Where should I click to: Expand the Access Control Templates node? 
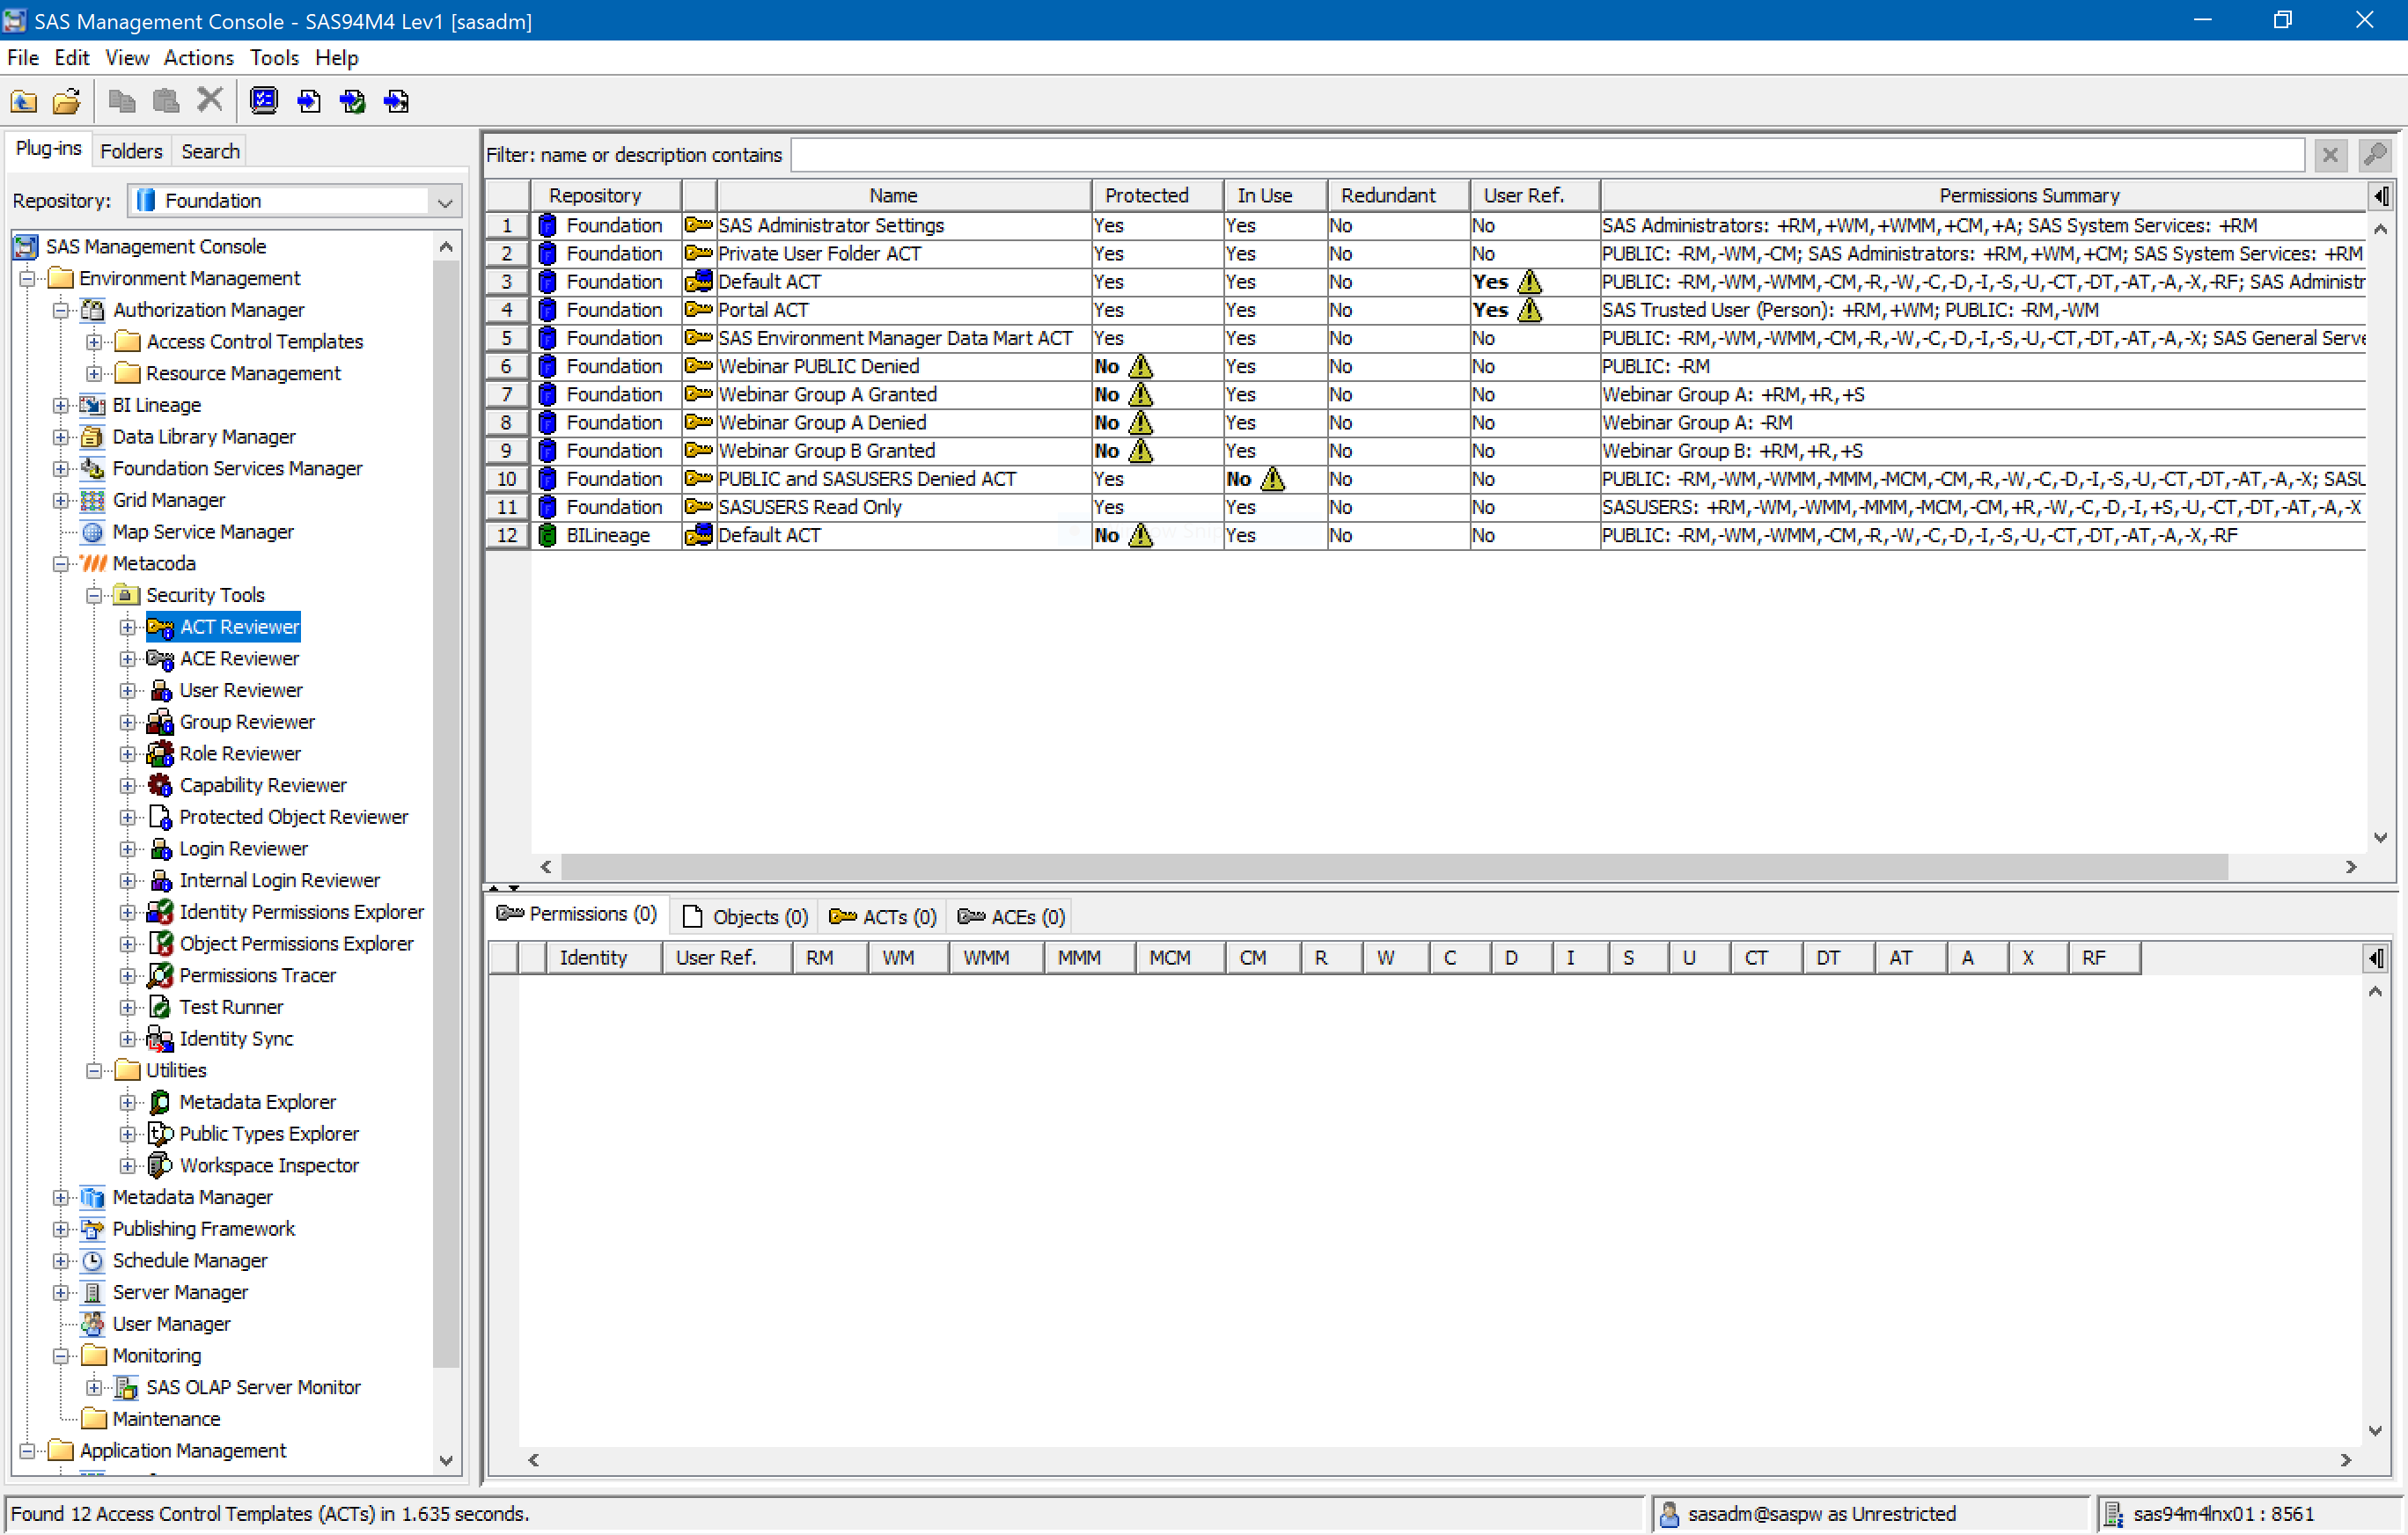pos(94,342)
